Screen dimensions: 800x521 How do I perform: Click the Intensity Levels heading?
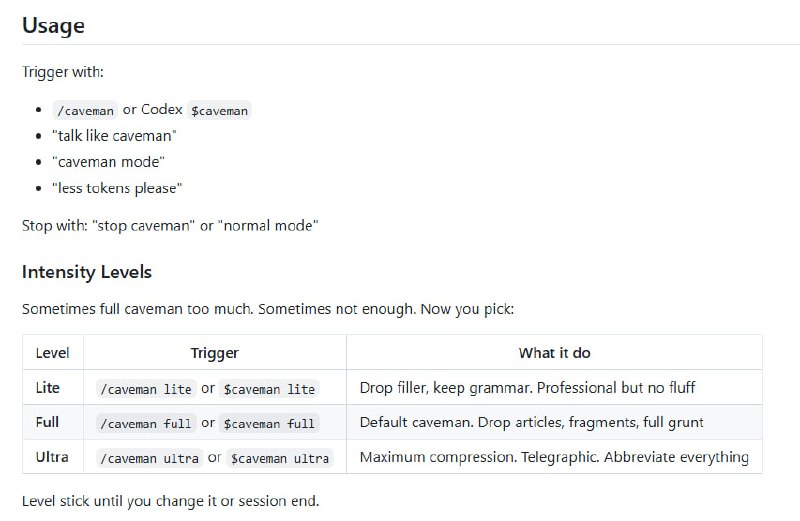pyautogui.click(x=87, y=272)
